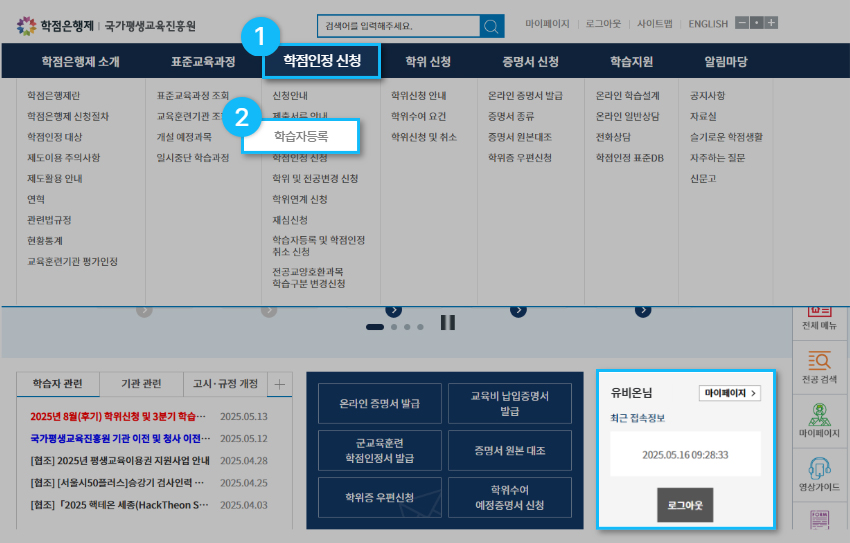Select 학위 및 전공변경 신청 link
The image size is (850, 543).
coord(315,178)
